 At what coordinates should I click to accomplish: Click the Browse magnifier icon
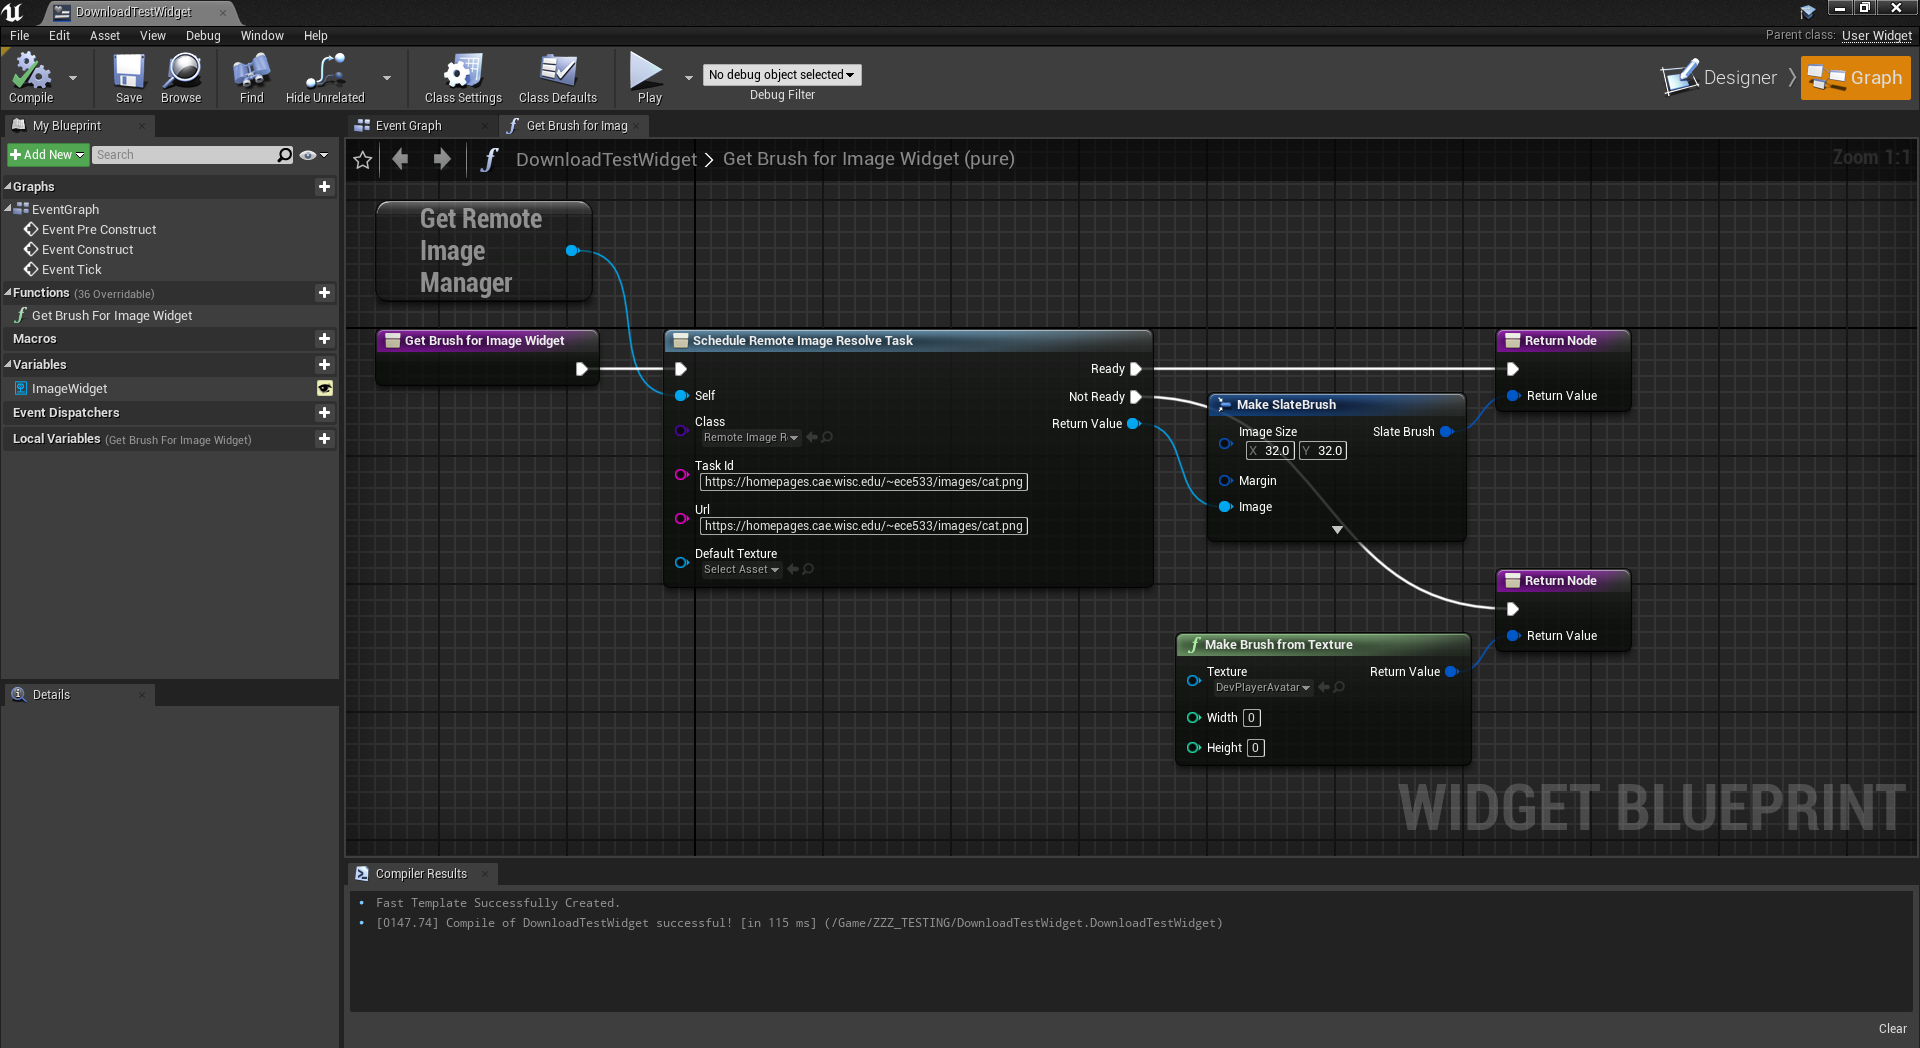coord(181,78)
